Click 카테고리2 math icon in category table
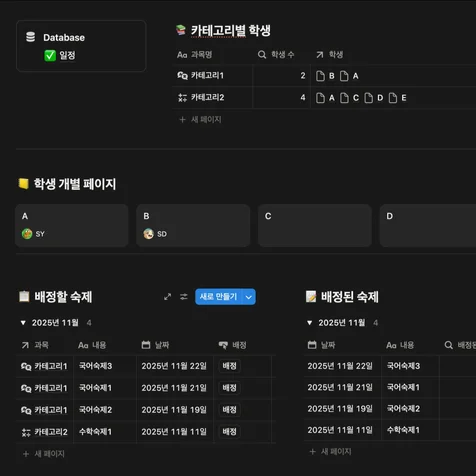 [x=182, y=97]
